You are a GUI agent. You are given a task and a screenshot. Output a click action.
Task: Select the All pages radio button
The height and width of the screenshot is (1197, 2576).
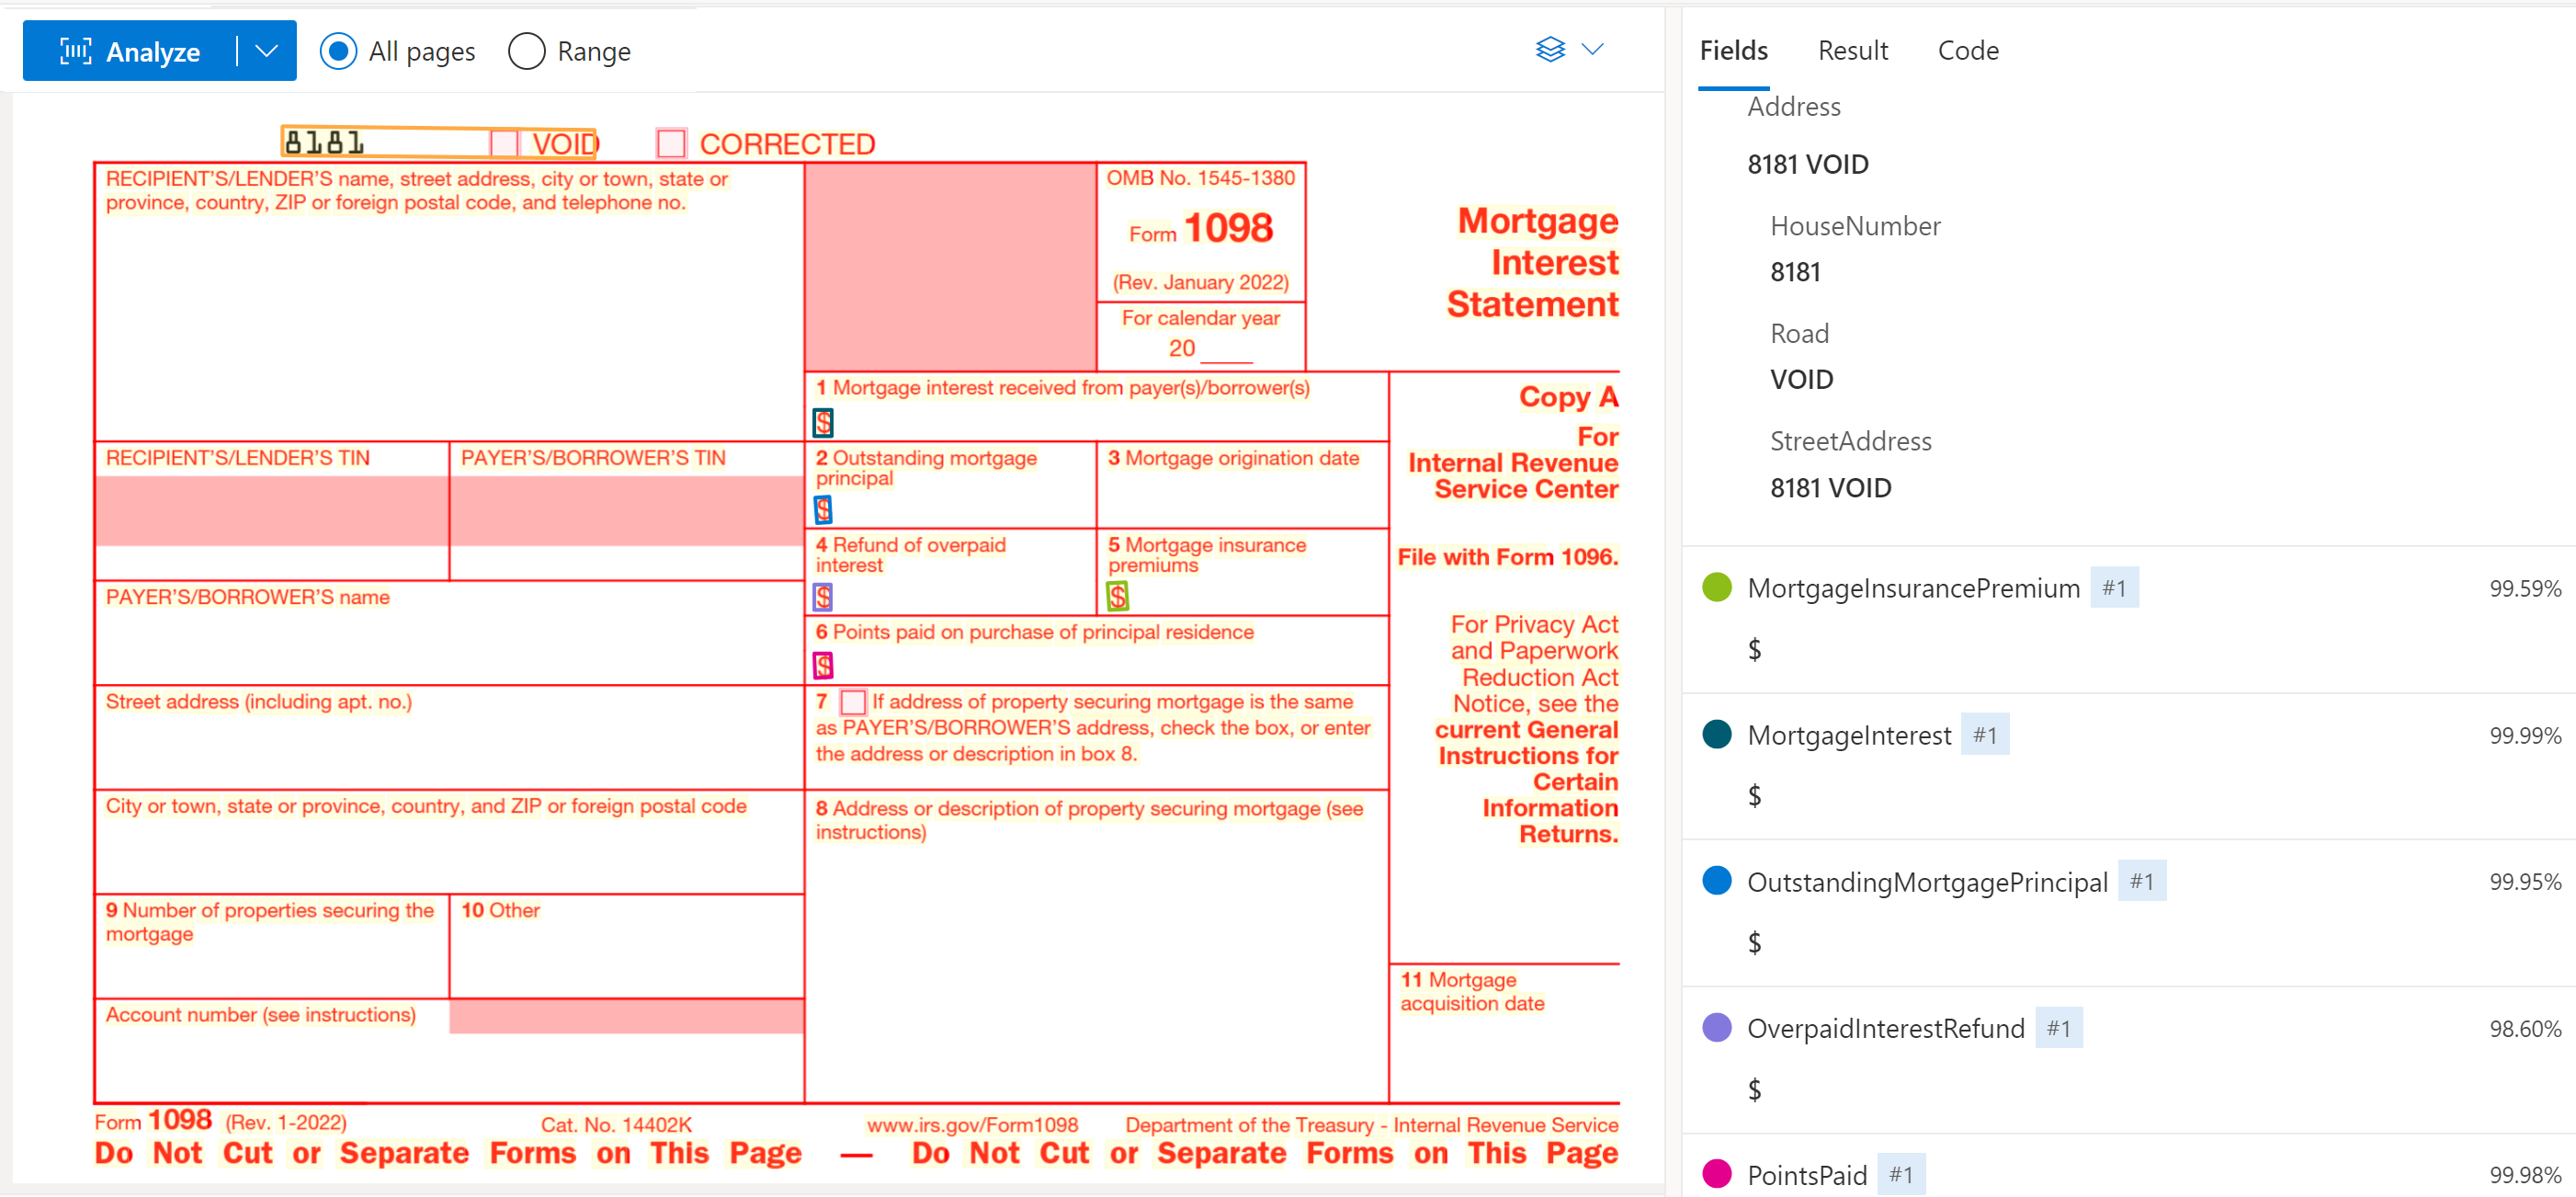(336, 51)
